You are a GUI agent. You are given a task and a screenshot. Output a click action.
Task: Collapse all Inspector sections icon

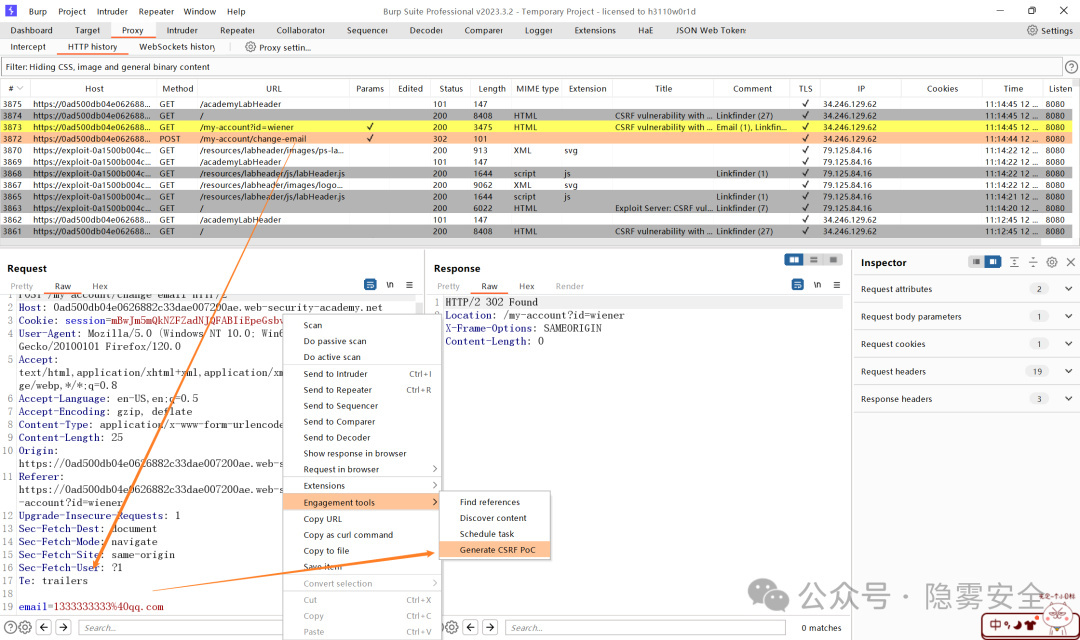click(x=1032, y=262)
